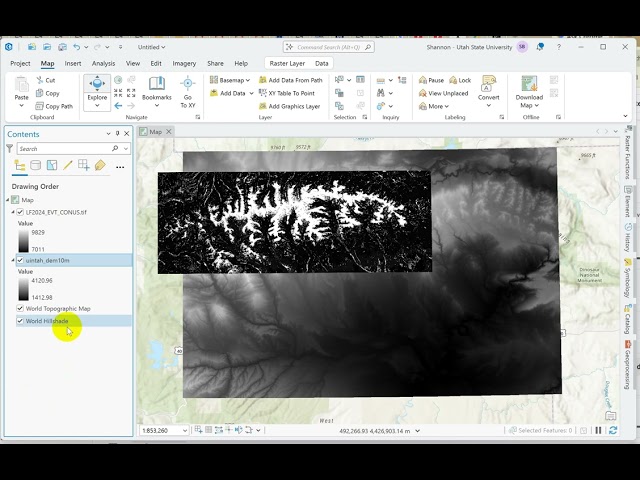This screenshot has height=480, width=640.
Task: Switch to List By Drawing Order
Action: pyautogui.click(x=19, y=165)
